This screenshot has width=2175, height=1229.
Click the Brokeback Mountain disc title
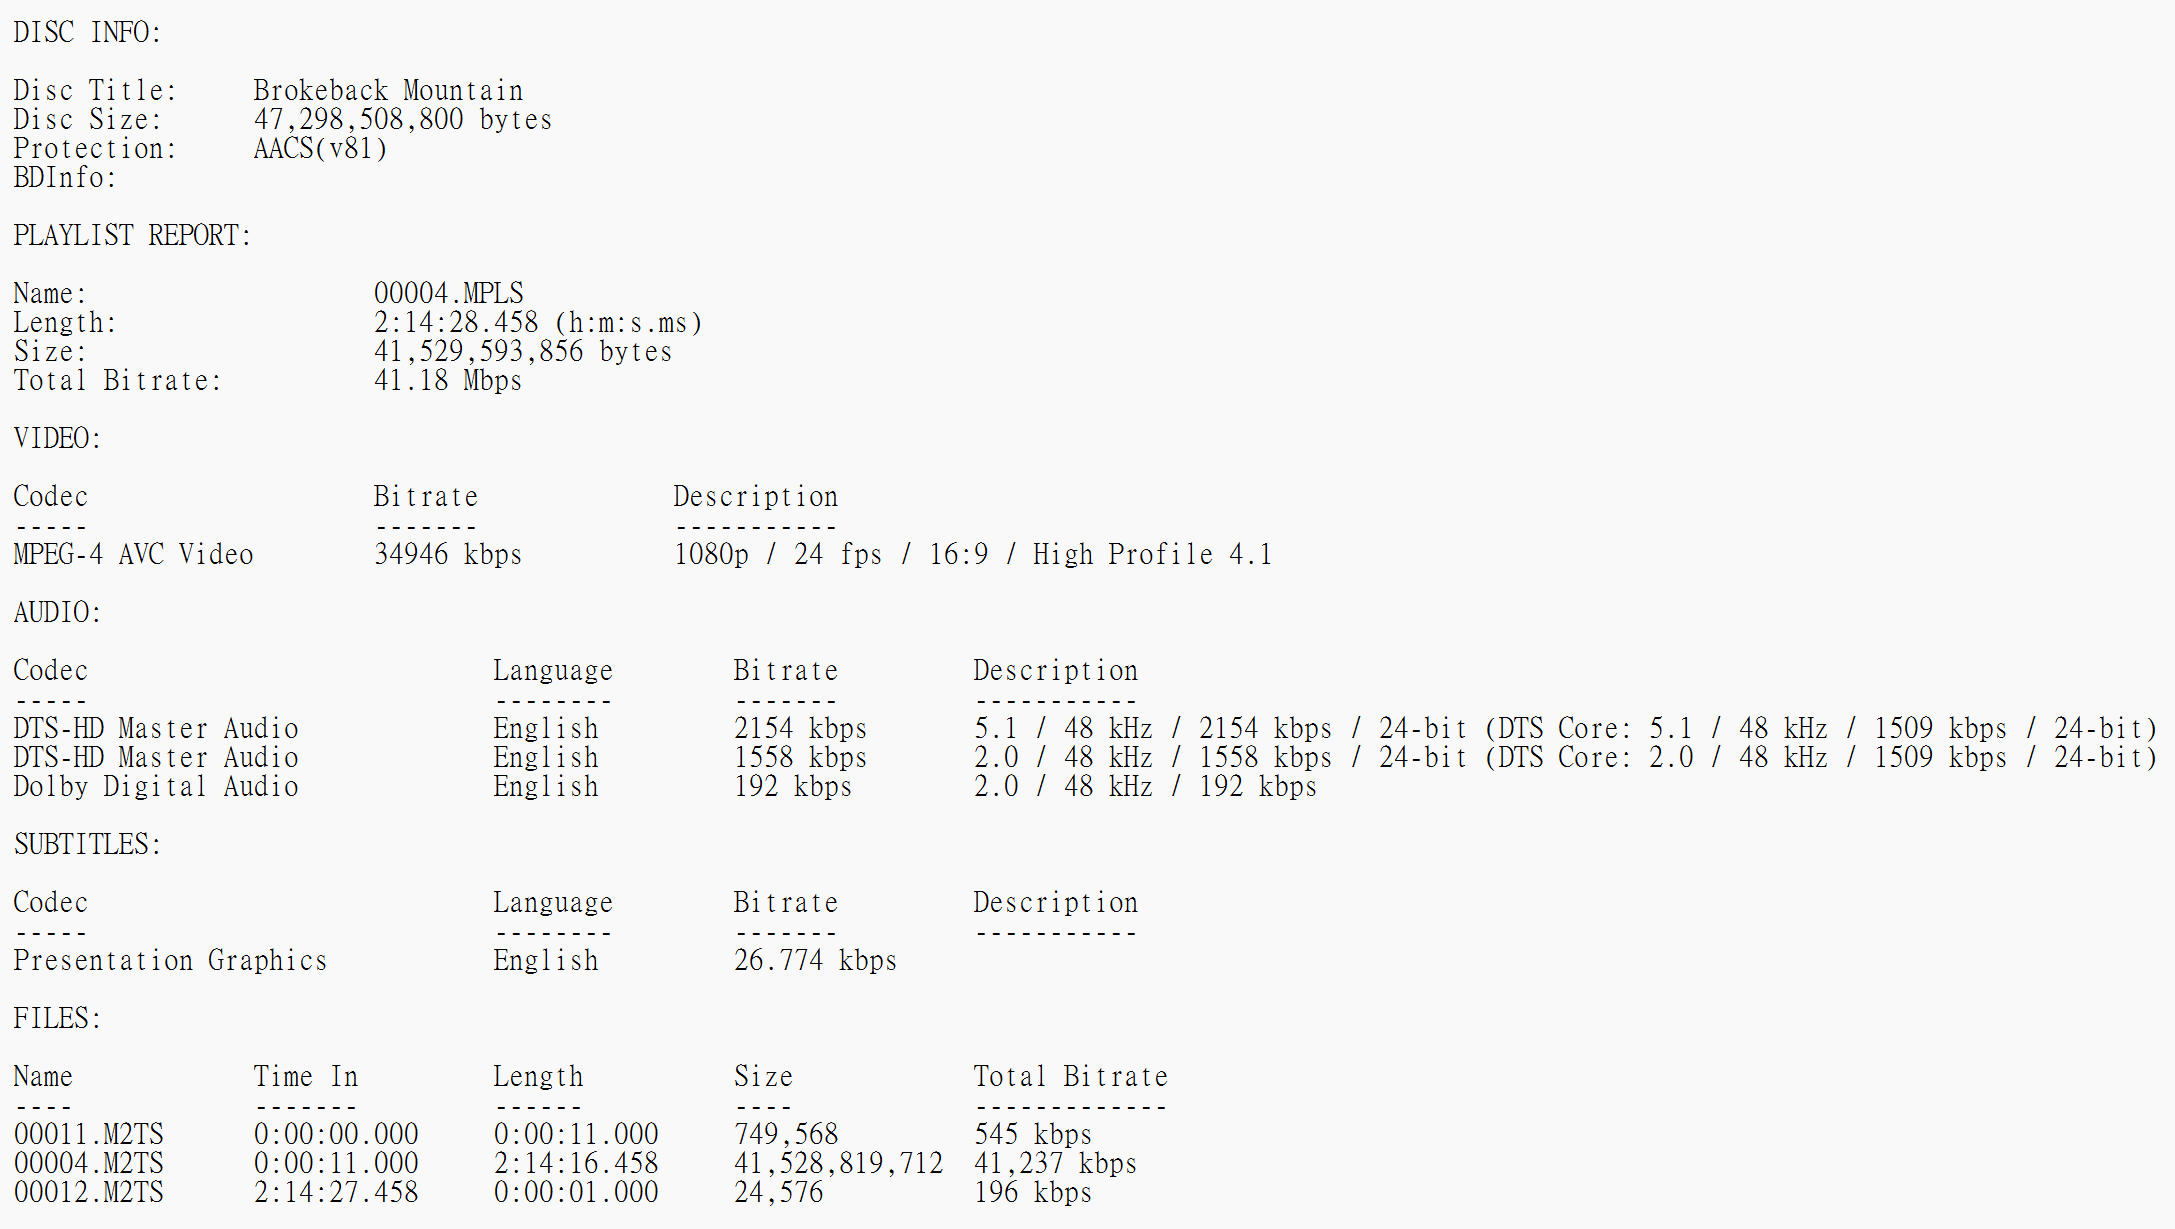[x=388, y=91]
